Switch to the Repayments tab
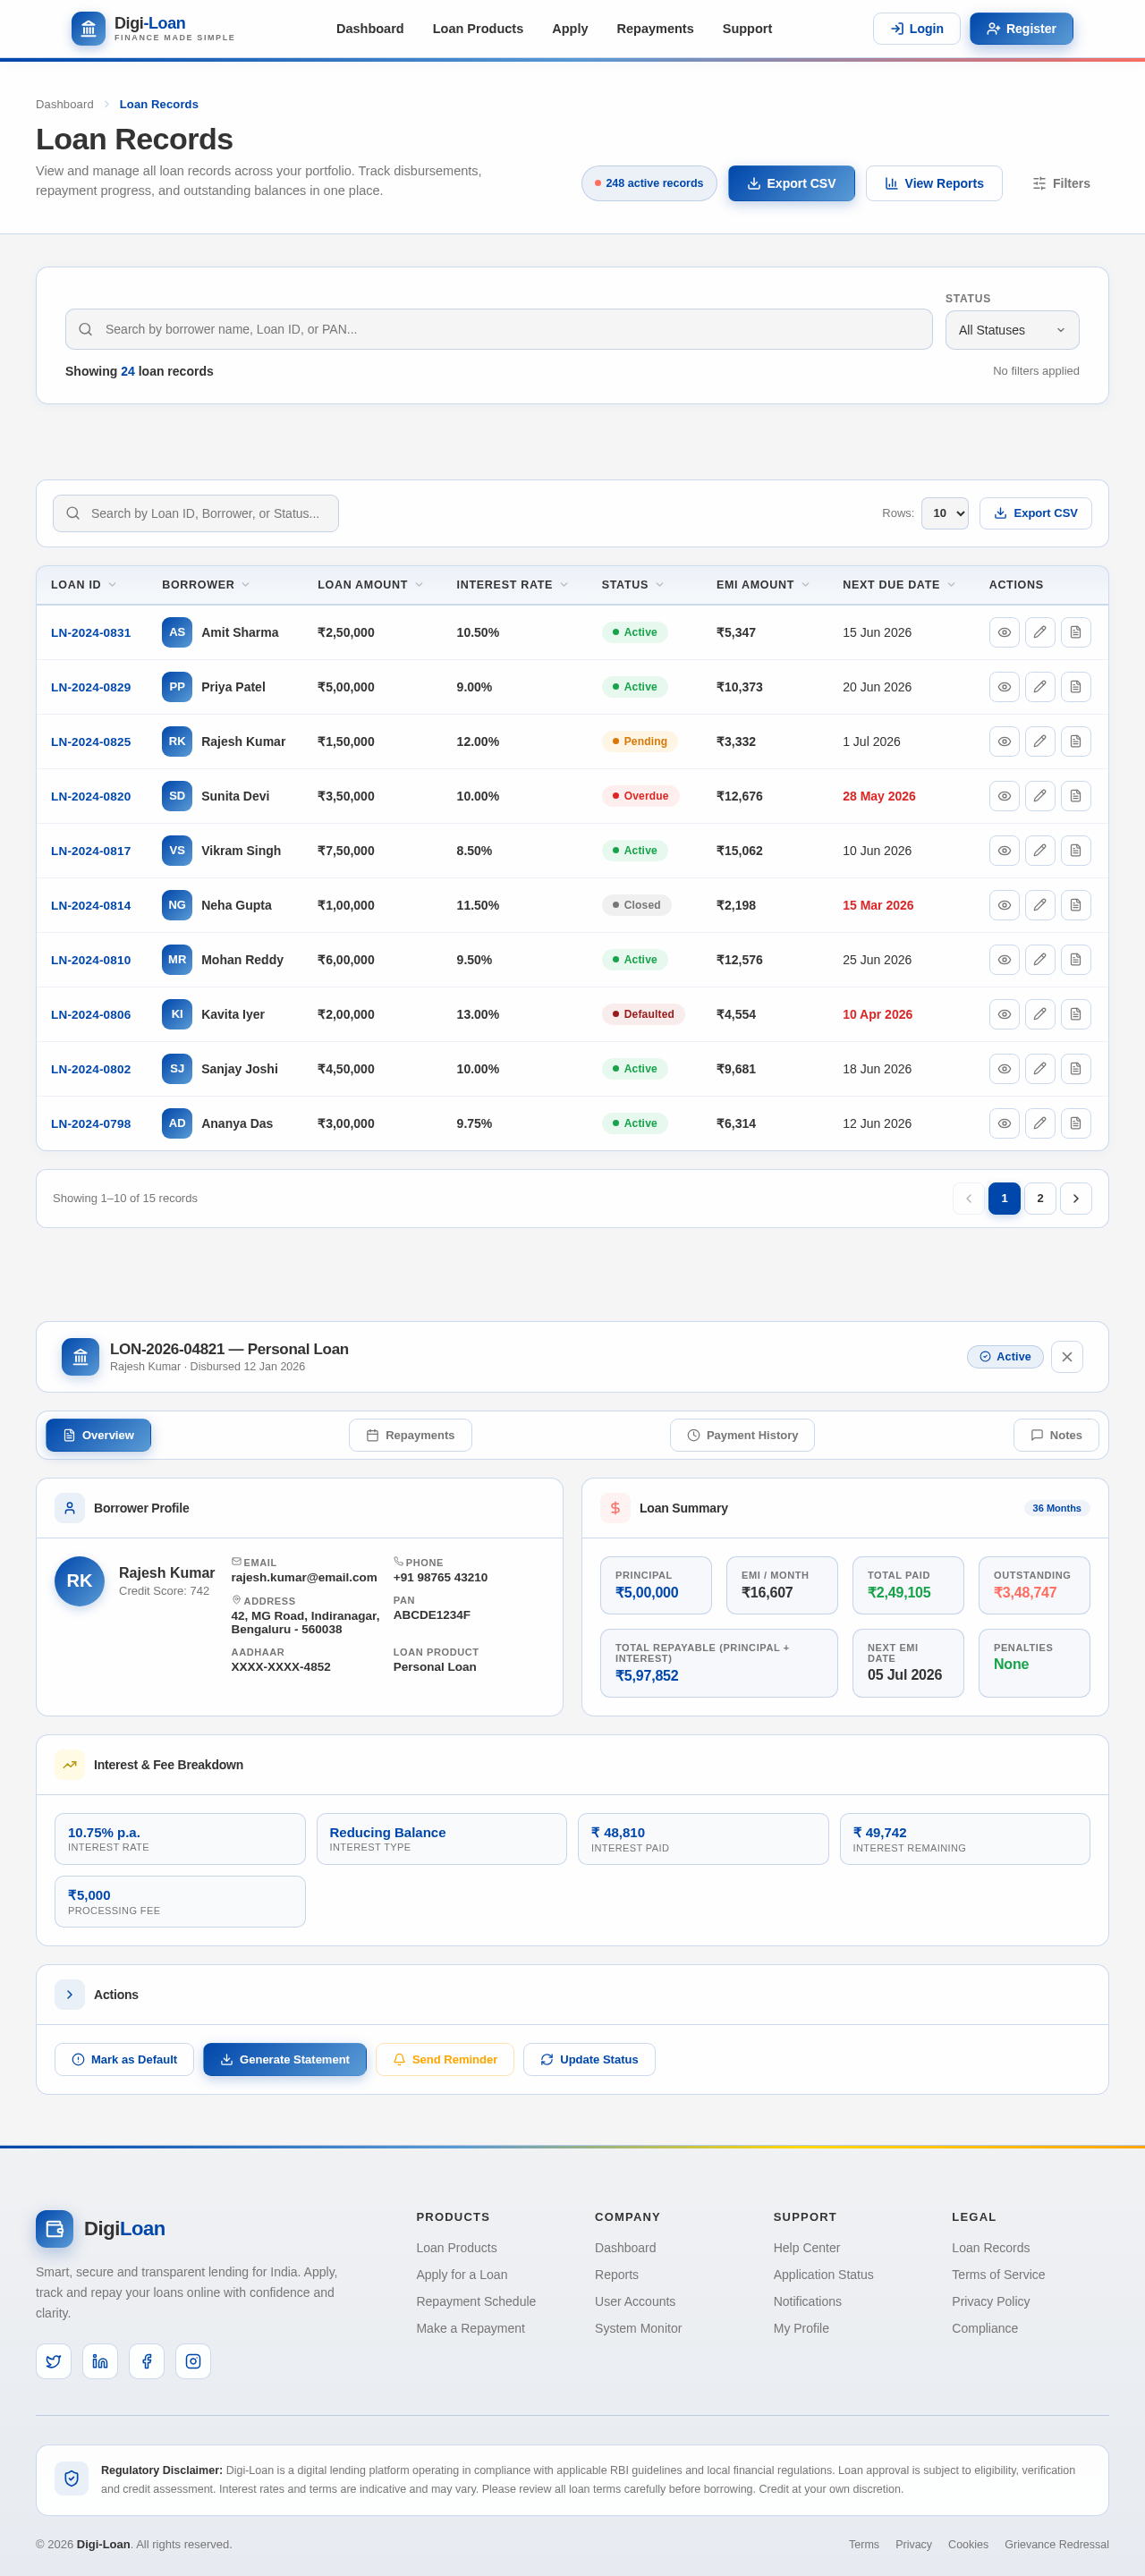This screenshot has width=1145, height=2576. coord(410,1435)
